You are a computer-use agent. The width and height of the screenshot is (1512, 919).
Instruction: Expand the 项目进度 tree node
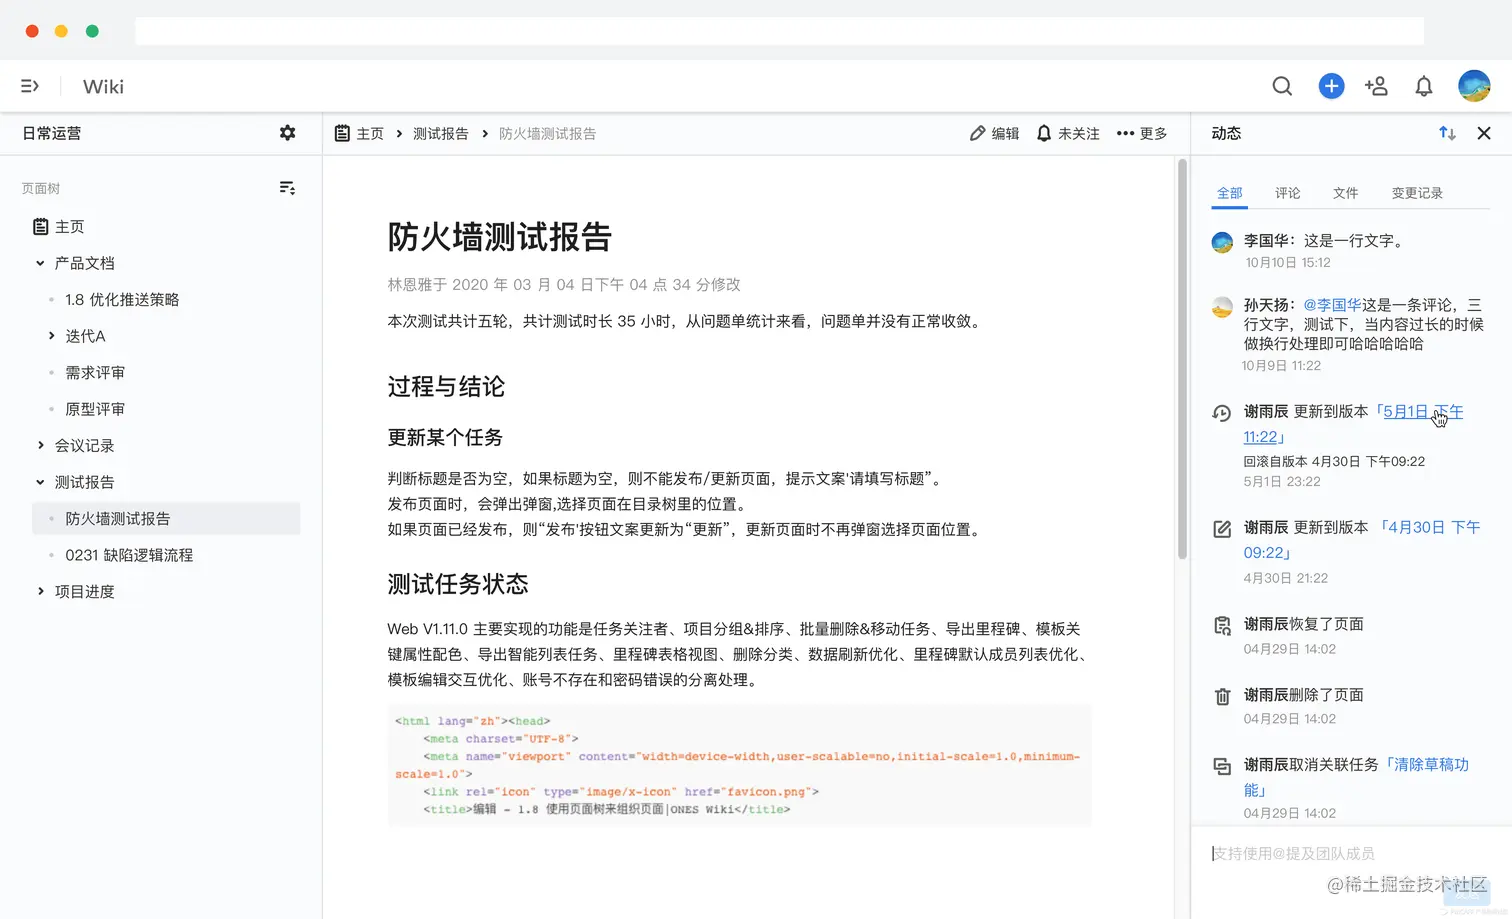click(x=40, y=591)
